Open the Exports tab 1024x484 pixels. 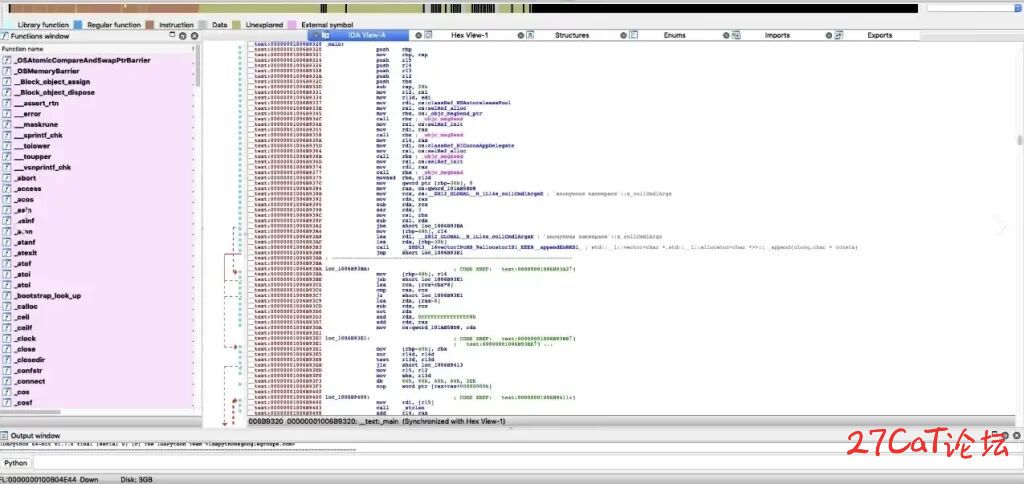[x=880, y=35]
